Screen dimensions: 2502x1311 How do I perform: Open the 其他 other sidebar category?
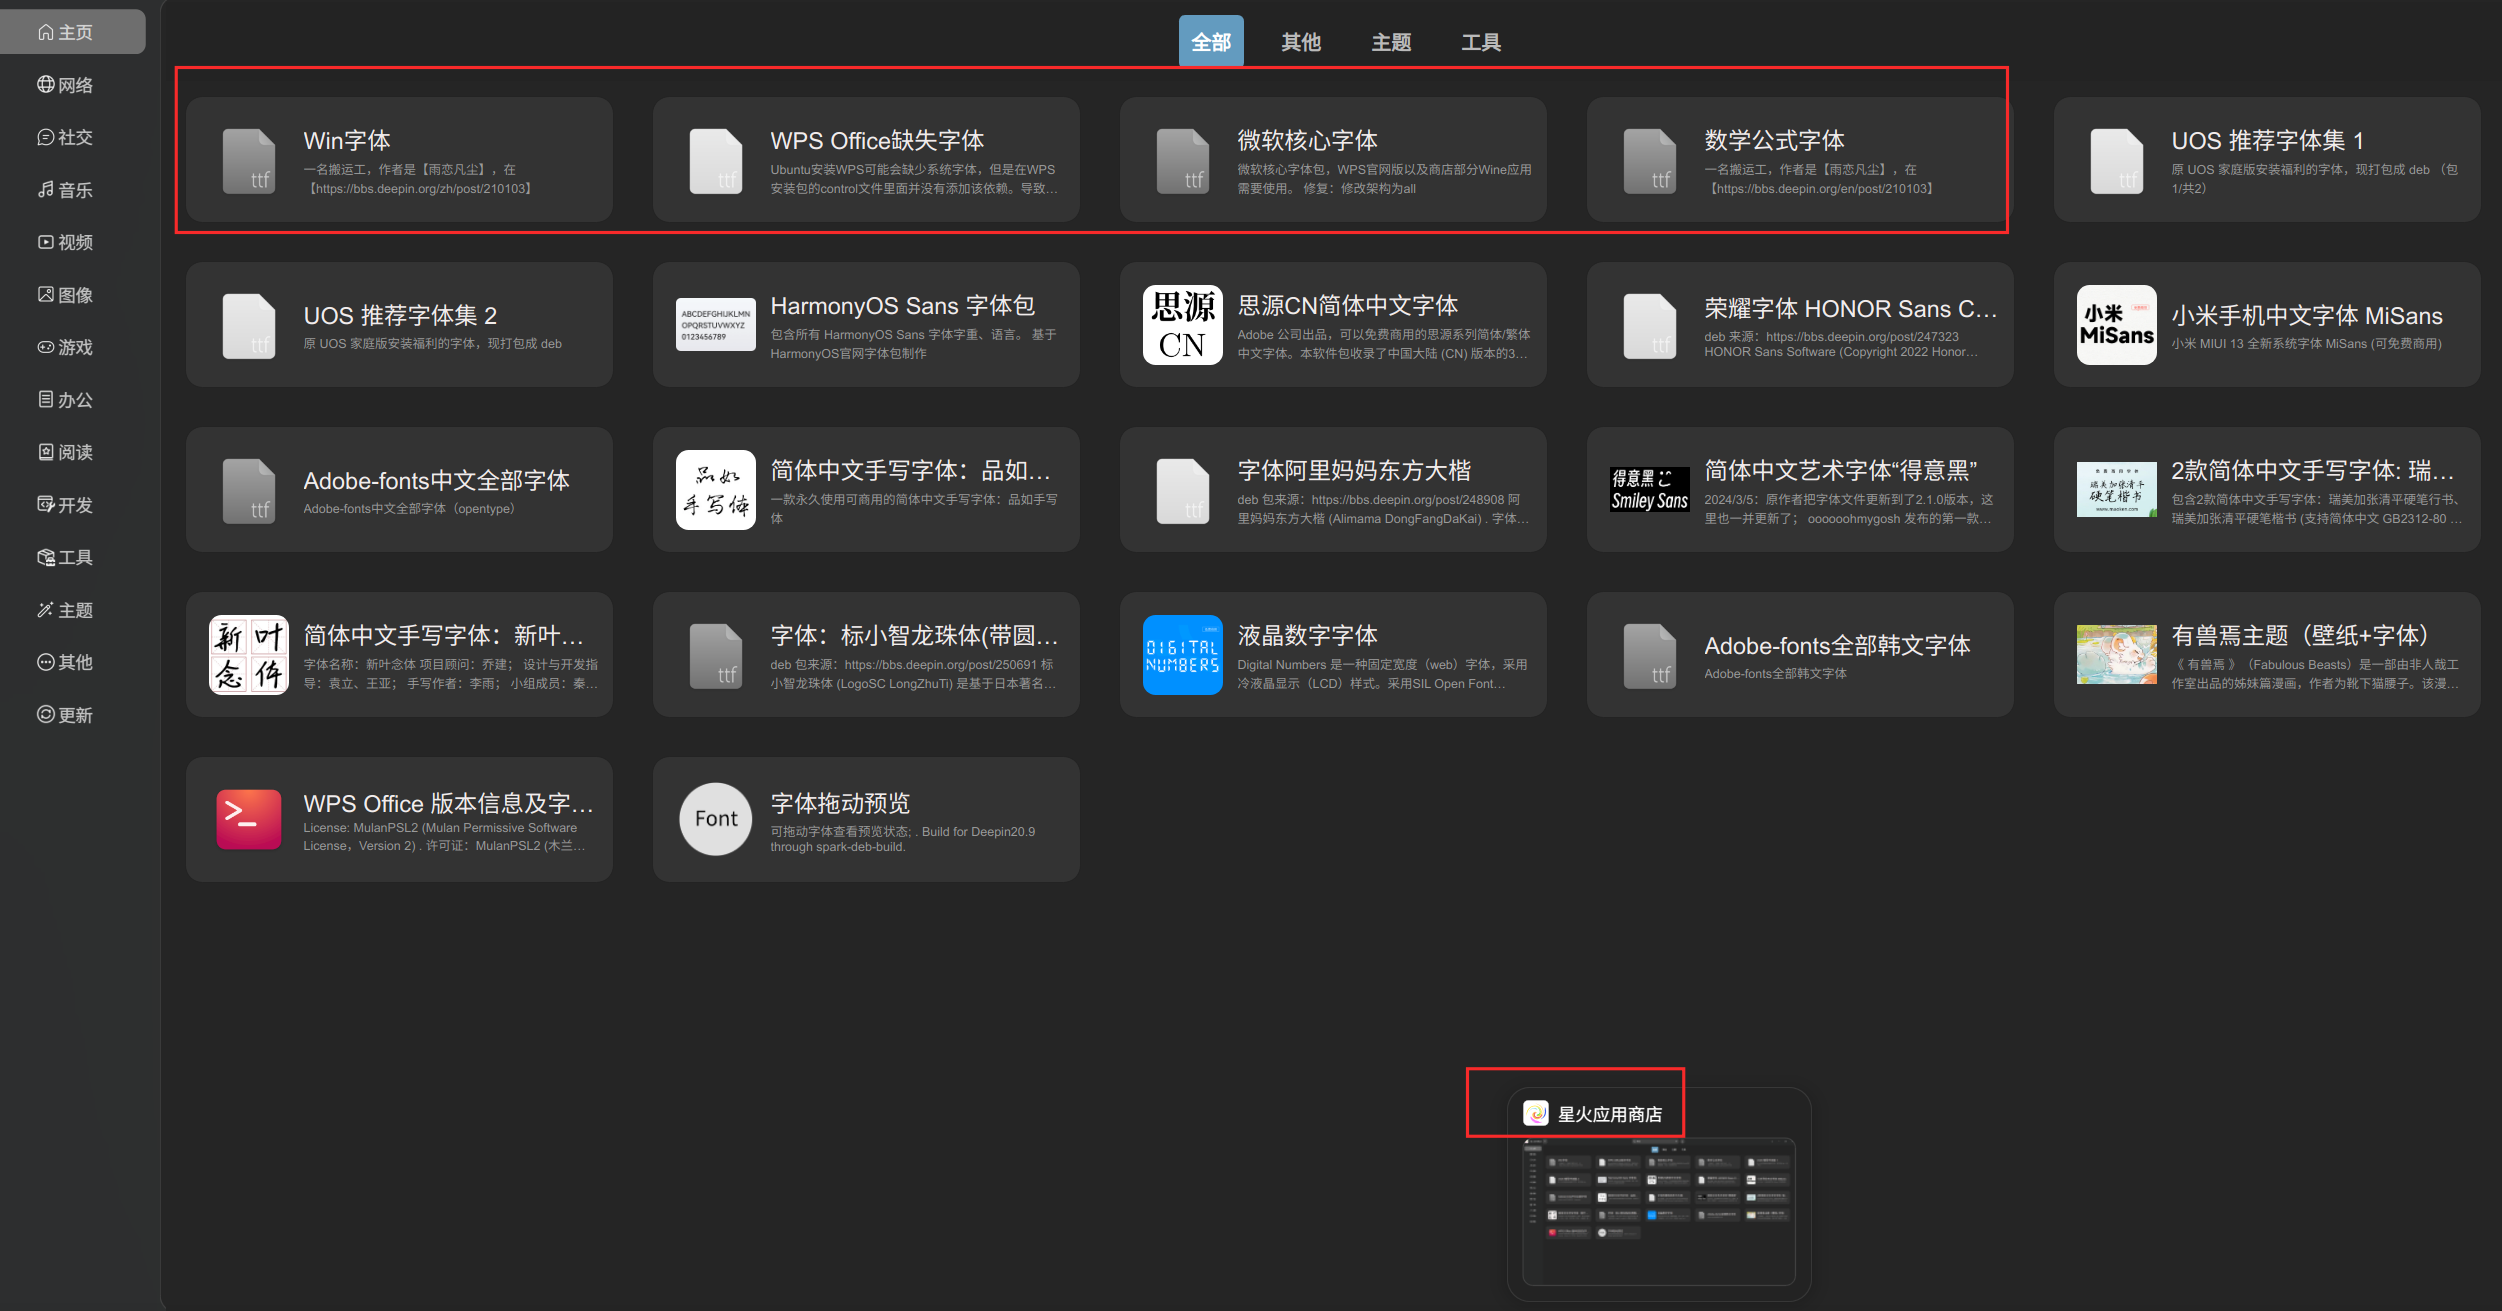(x=66, y=662)
